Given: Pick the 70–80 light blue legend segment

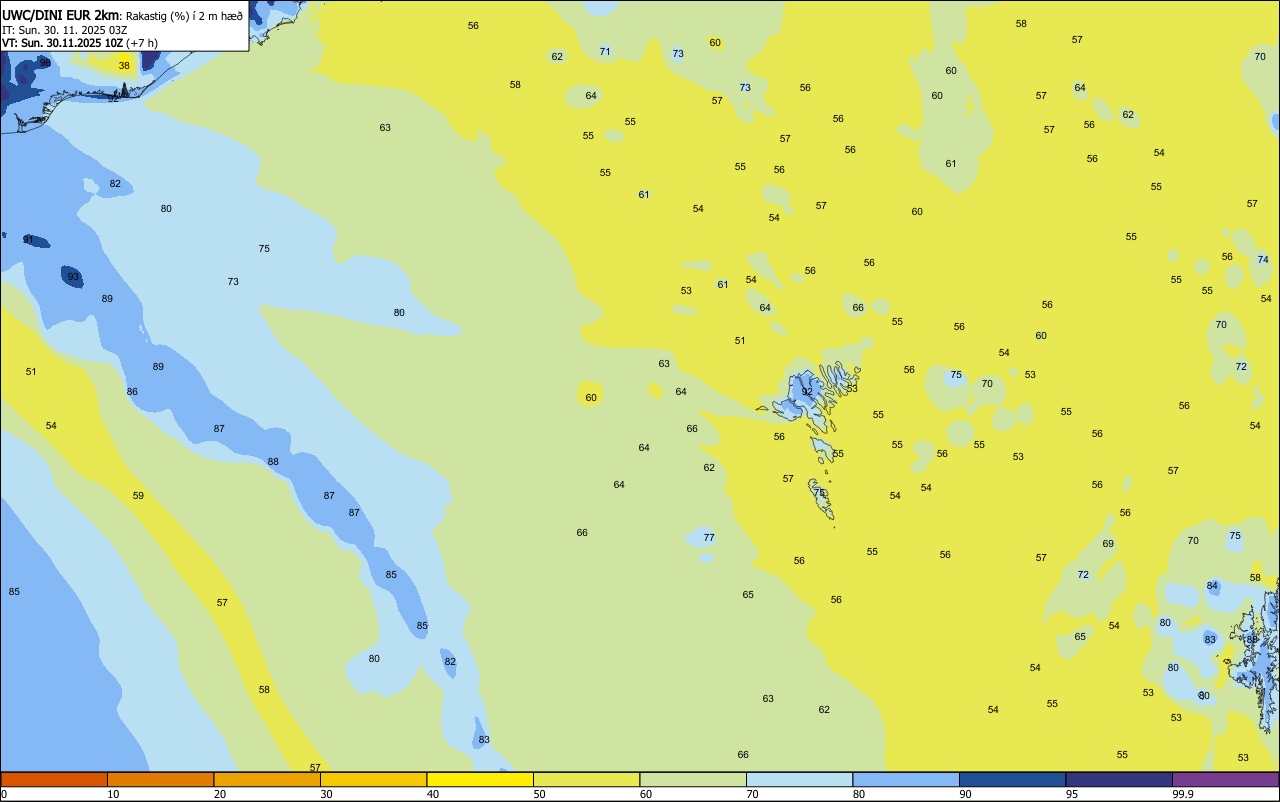Looking at the screenshot, I should click(x=799, y=779).
